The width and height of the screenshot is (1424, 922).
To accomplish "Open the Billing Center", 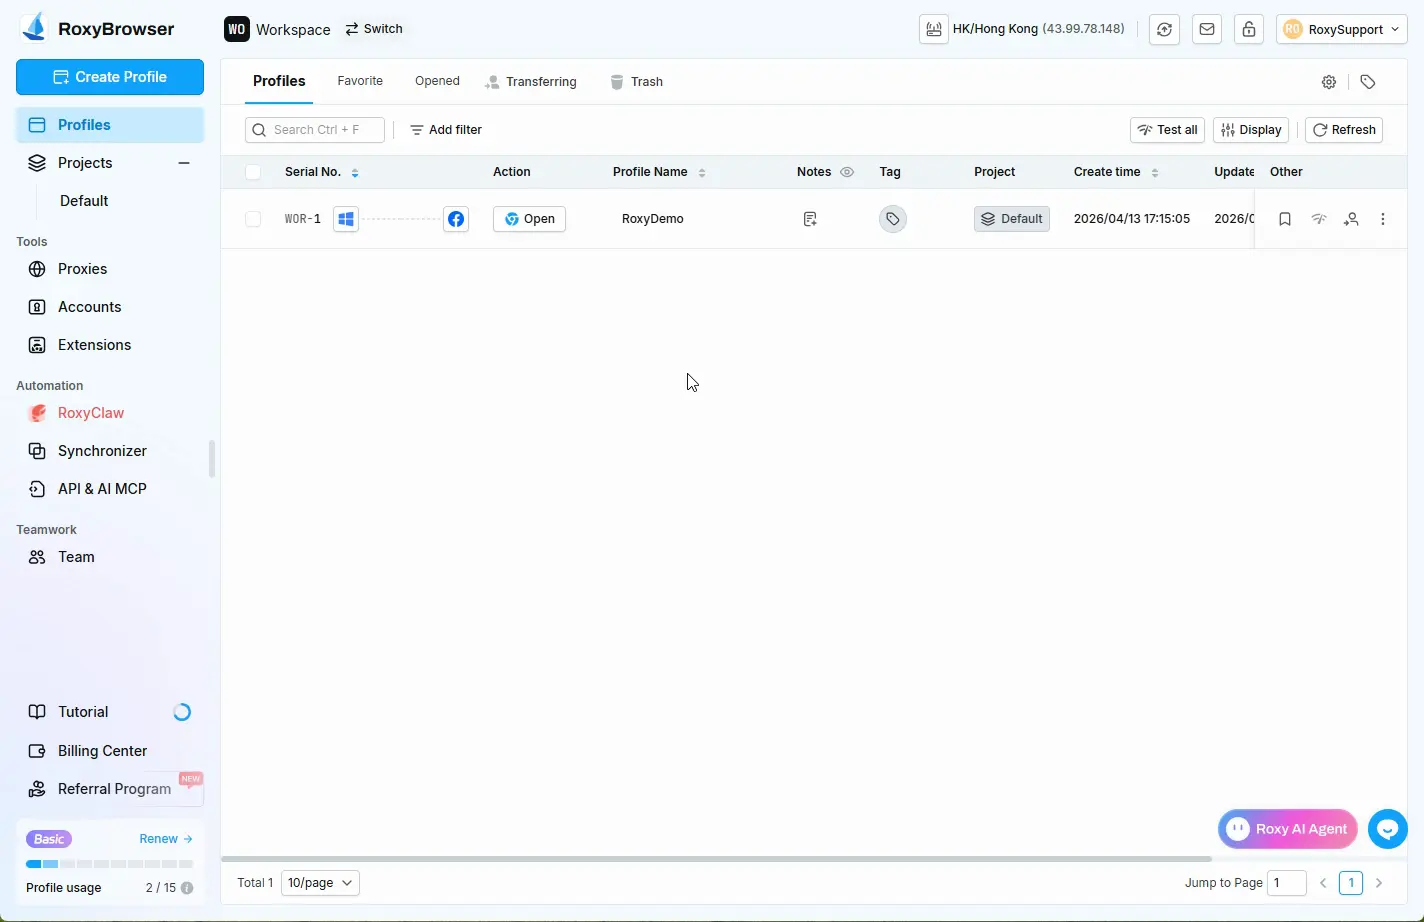I will pos(110,751).
